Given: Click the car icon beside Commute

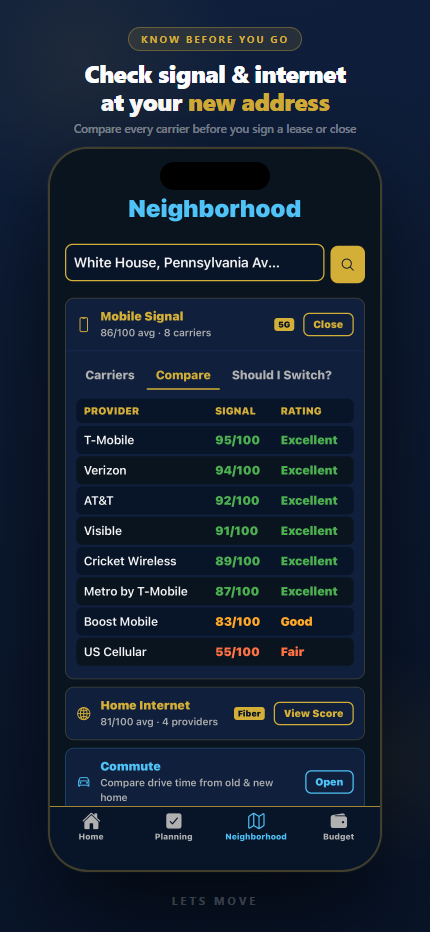Looking at the screenshot, I should (84, 782).
